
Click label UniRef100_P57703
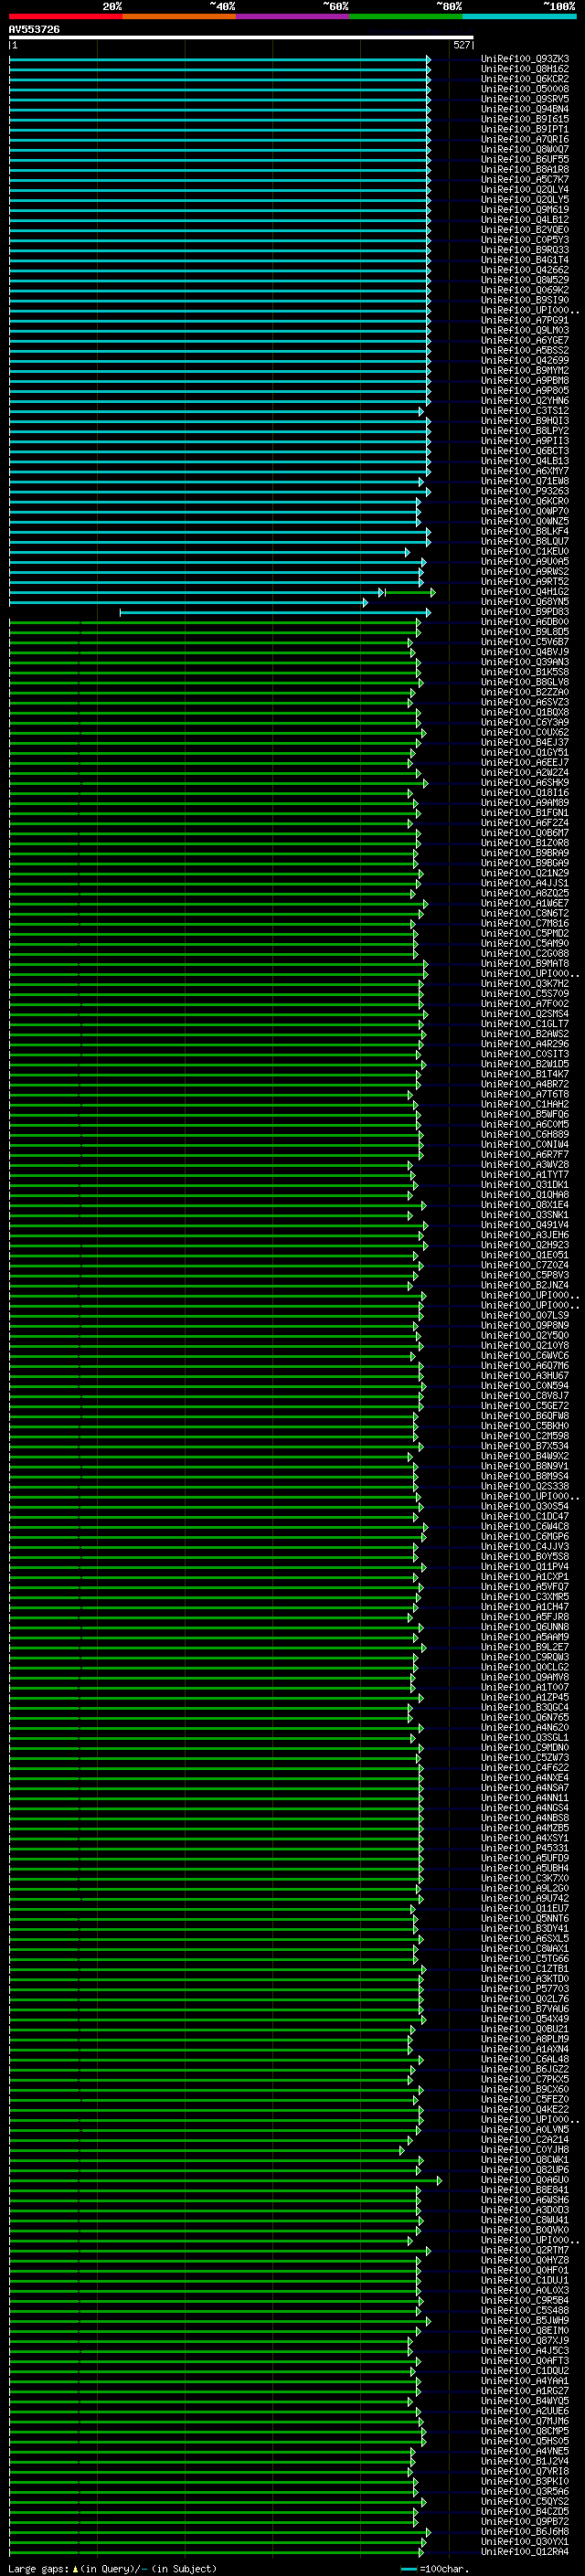525,1988
